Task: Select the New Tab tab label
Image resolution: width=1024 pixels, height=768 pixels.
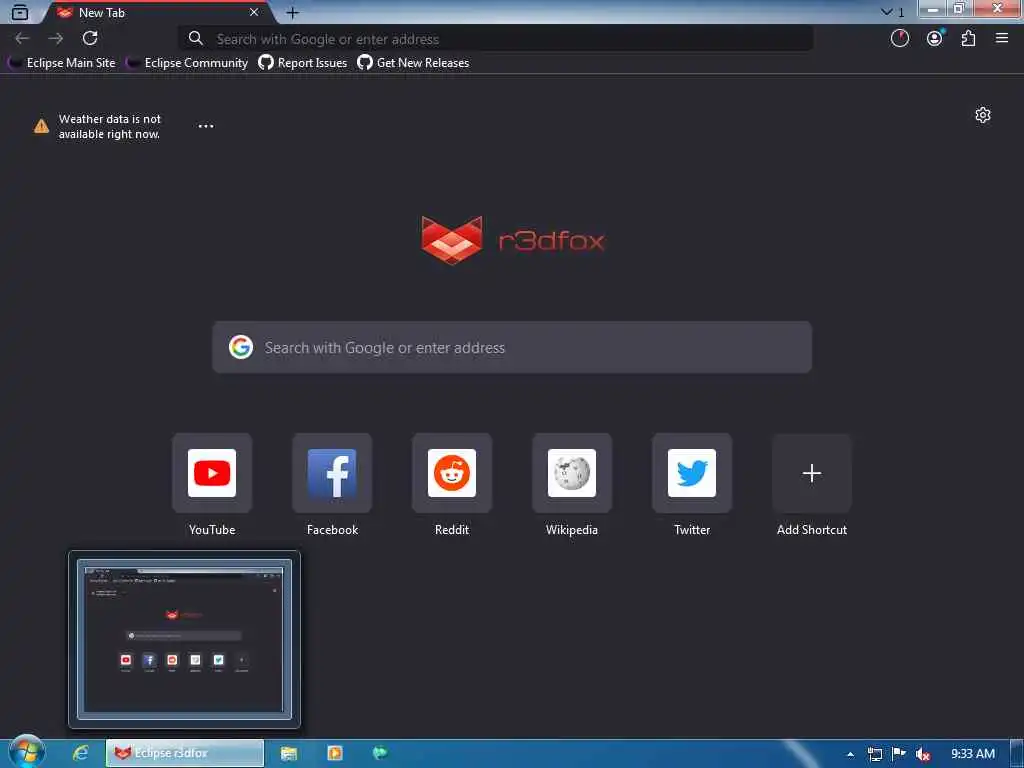Action: pos(101,12)
